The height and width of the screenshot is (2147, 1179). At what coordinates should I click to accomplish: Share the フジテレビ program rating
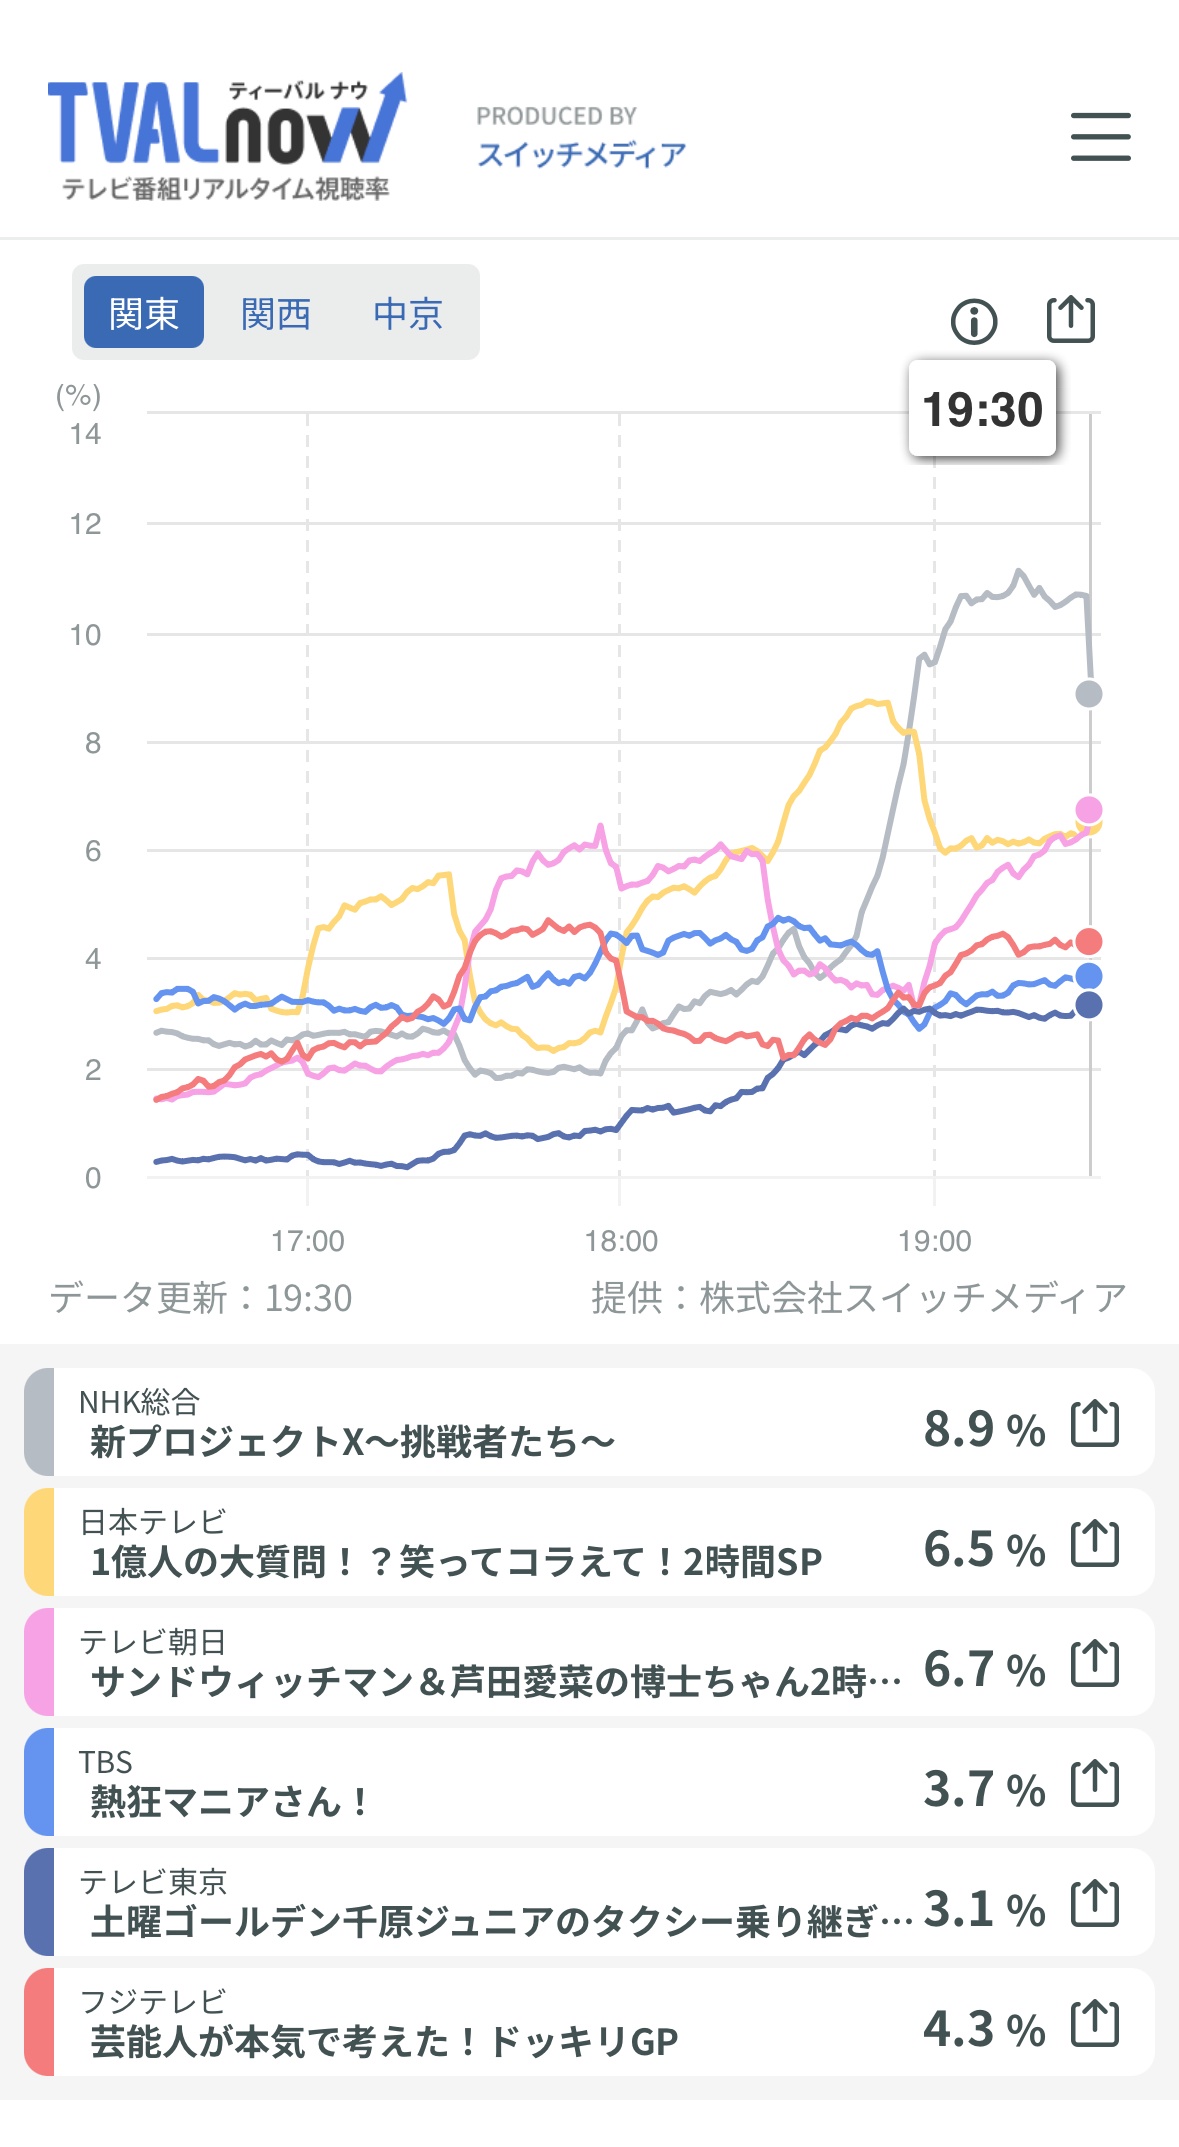point(1095,2024)
